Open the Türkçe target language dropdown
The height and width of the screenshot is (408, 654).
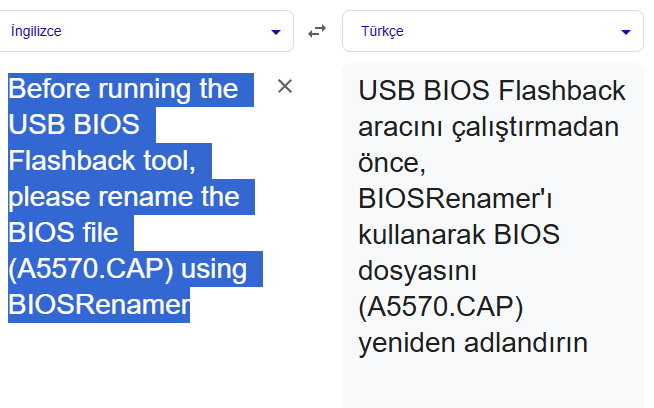pyautogui.click(x=480, y=31)
